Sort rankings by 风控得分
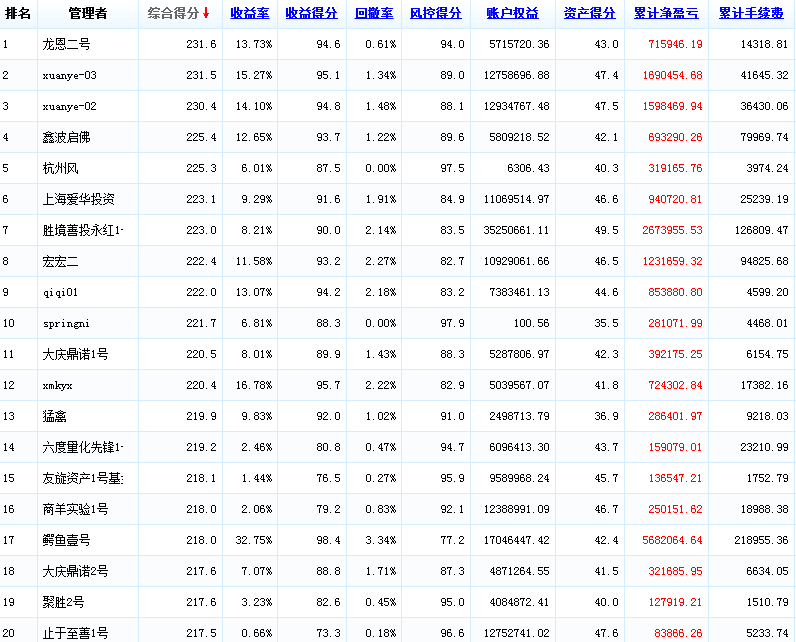 click(x=436, y=14)
